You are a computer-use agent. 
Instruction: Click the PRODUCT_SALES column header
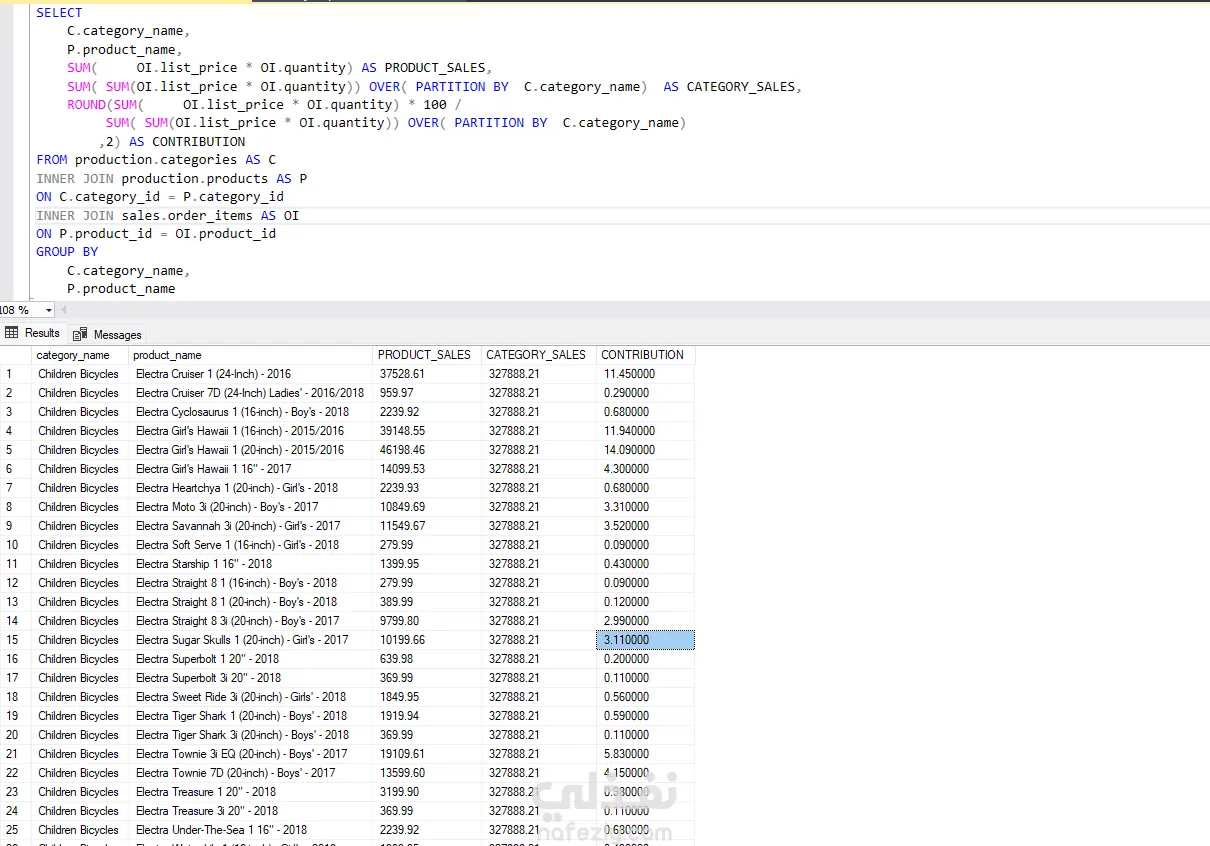(425, 355)
